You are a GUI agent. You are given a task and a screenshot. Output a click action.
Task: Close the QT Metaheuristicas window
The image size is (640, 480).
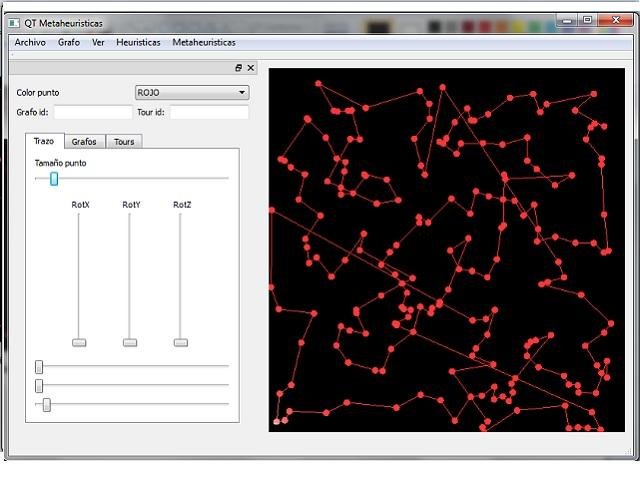point(616,20)
